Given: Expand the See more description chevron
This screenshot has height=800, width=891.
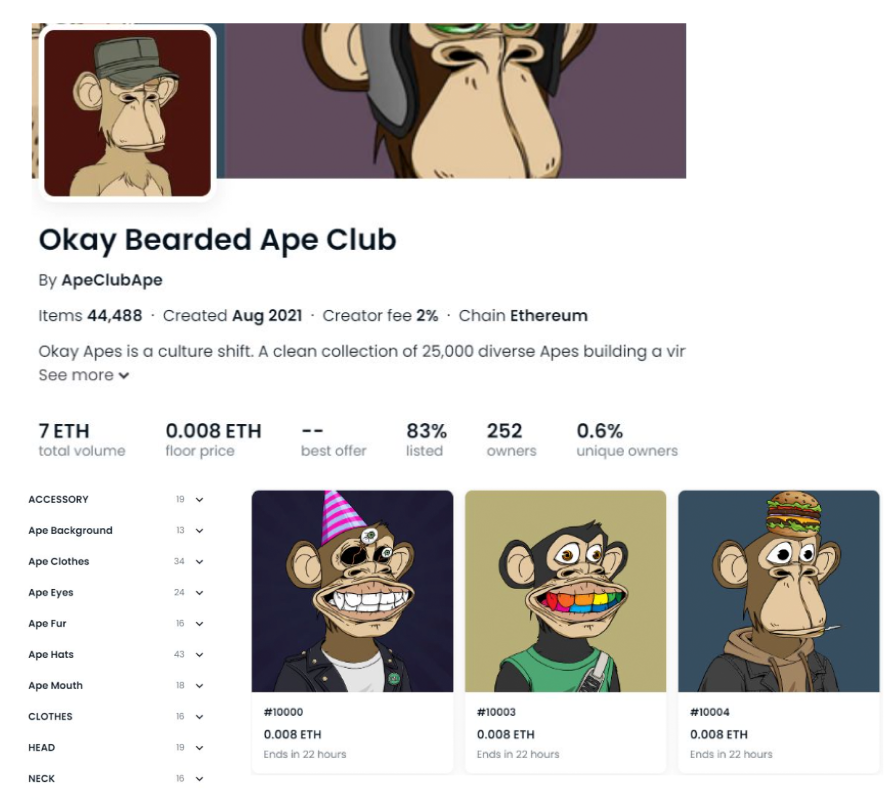Looking at the screenshot, I should tap(124, 376).
